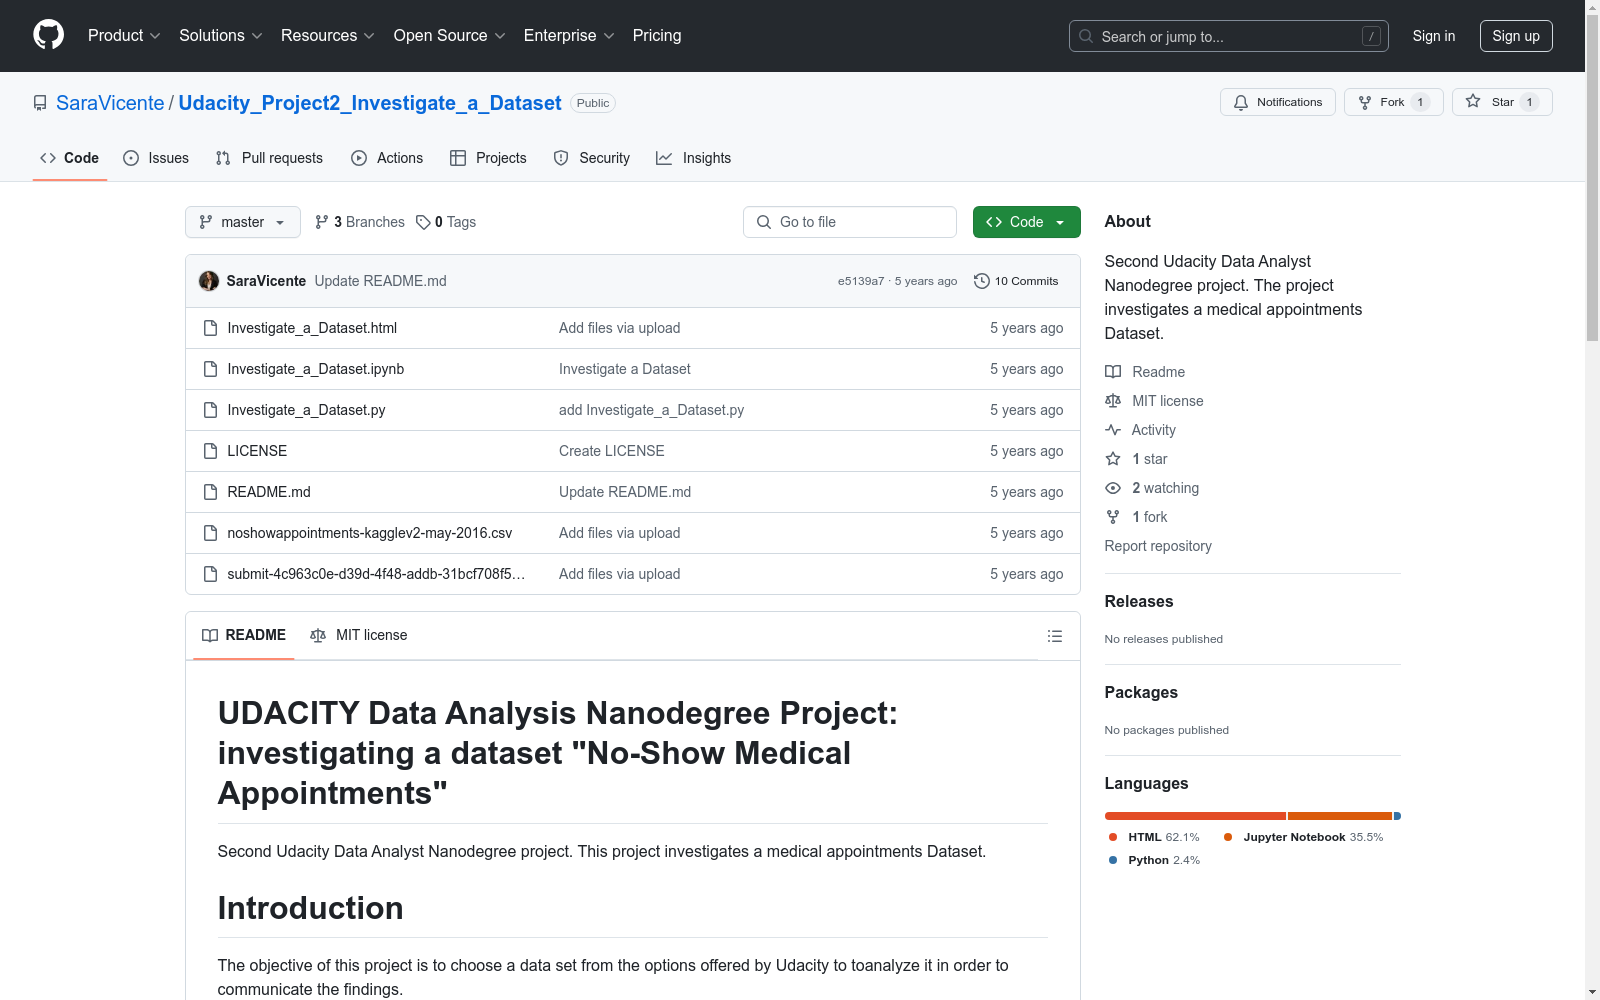Switch to the Issues tab

click(x=156, y=158)
